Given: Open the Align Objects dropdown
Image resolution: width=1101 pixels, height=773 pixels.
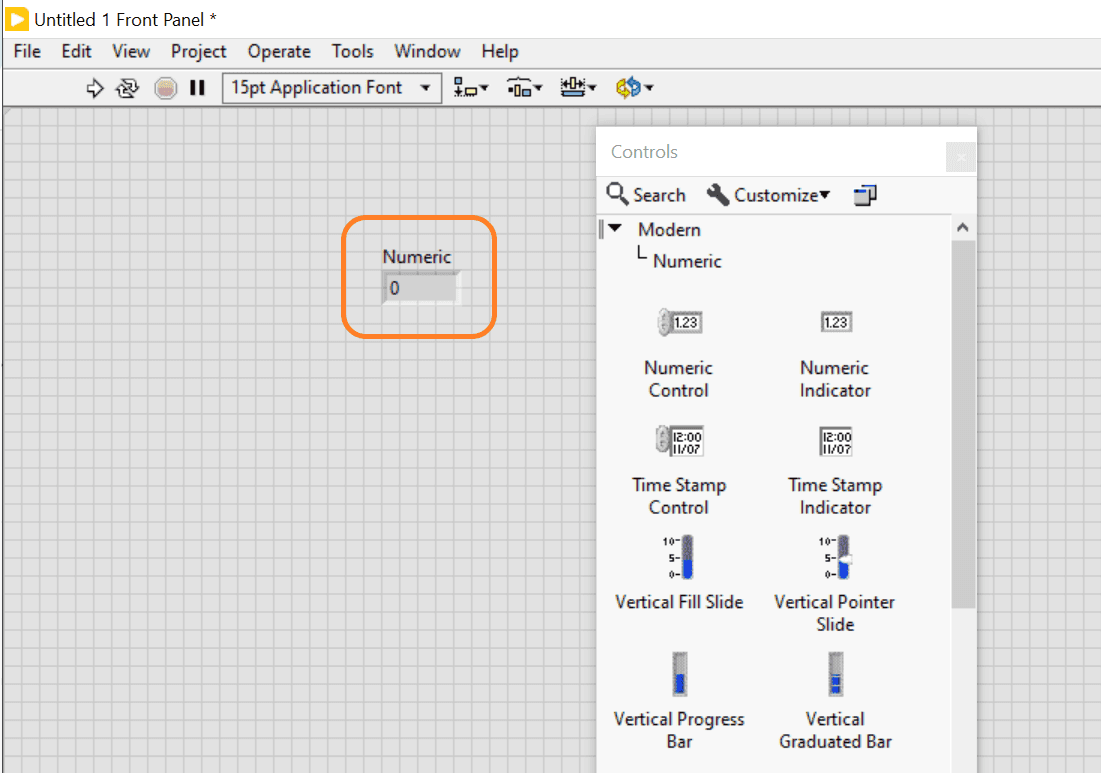Looking at the screenshot, I should [x=470, y=88].
